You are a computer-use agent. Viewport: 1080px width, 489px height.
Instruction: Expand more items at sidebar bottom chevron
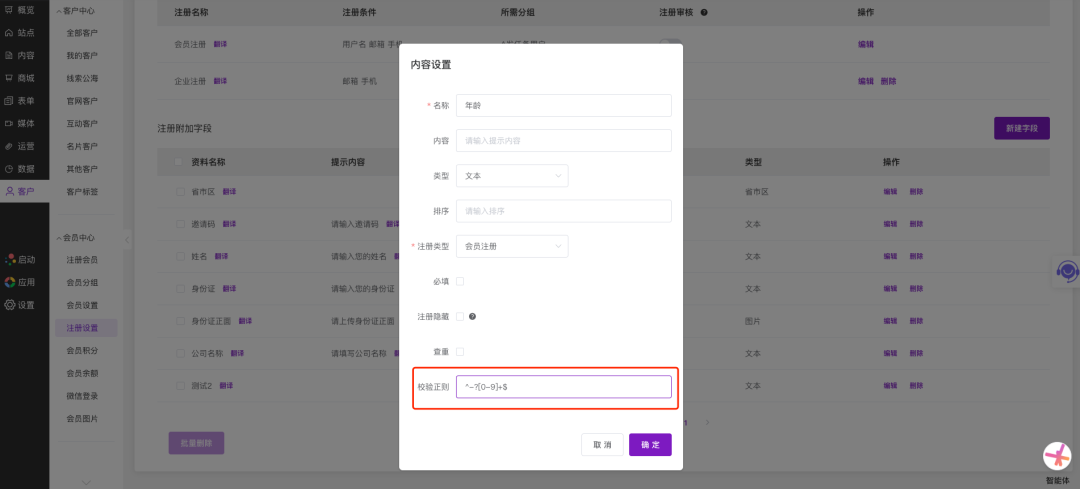86,481
